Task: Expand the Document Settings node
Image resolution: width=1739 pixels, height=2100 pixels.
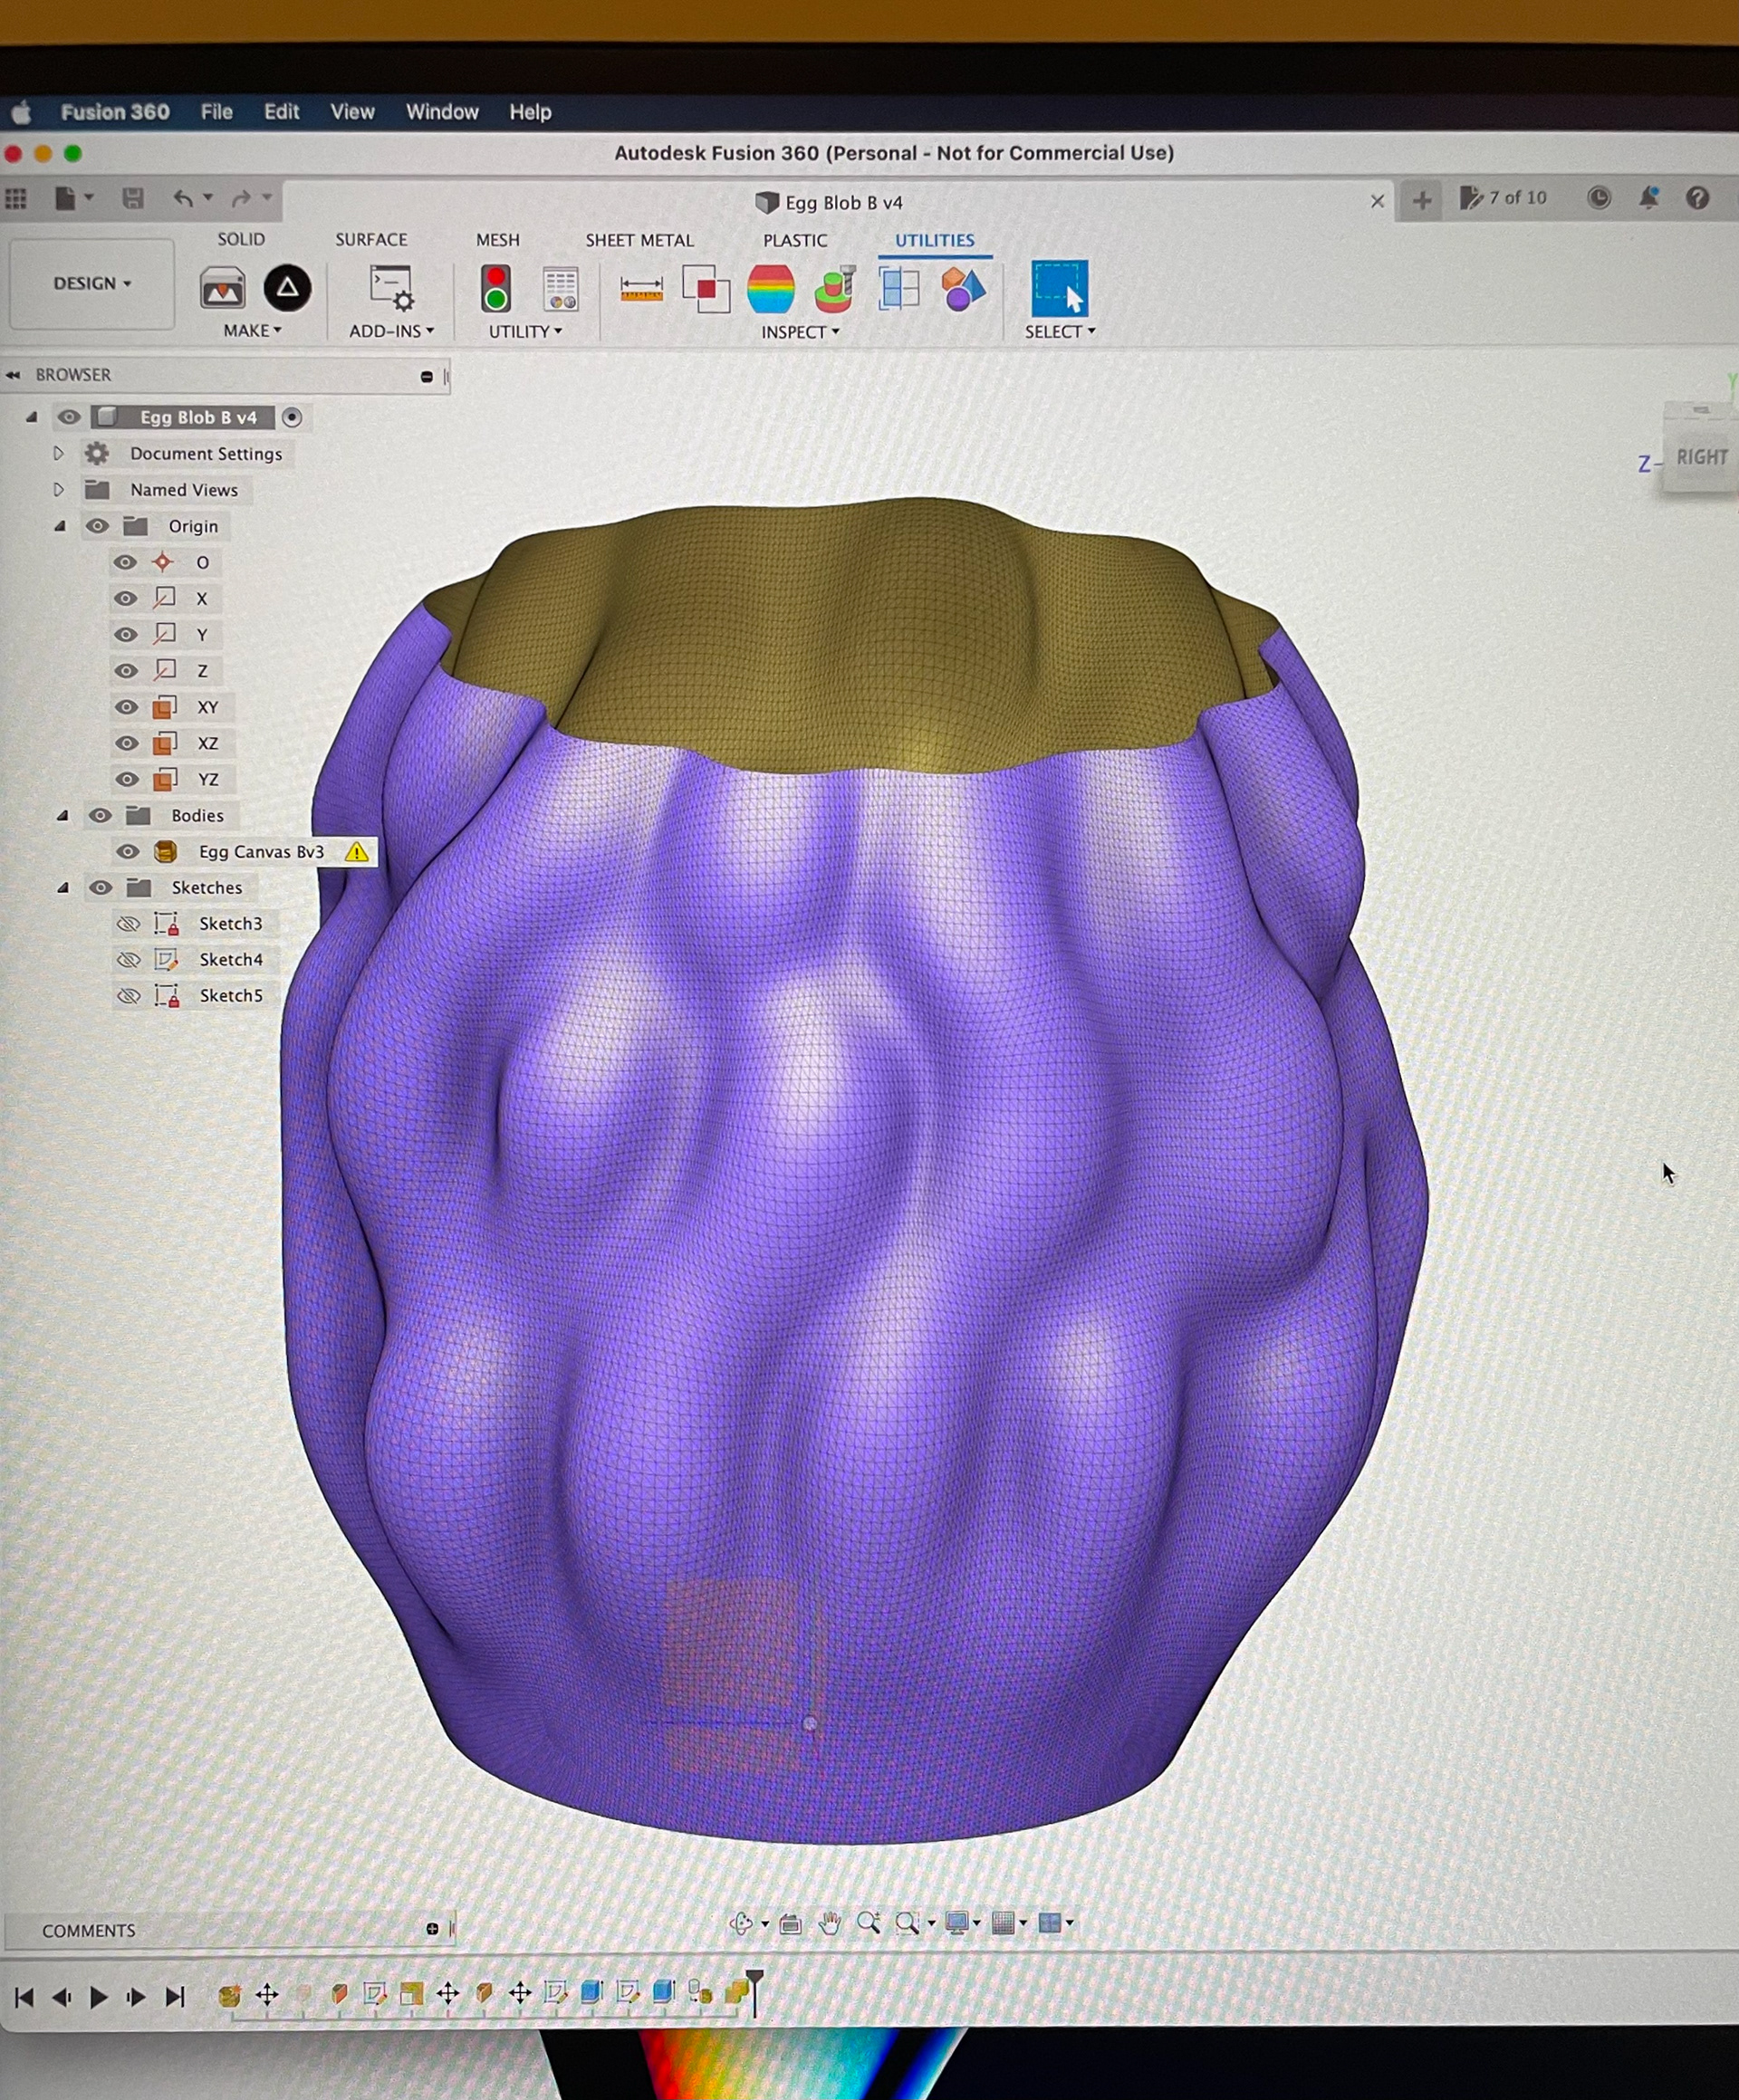Action: (59, 454)
